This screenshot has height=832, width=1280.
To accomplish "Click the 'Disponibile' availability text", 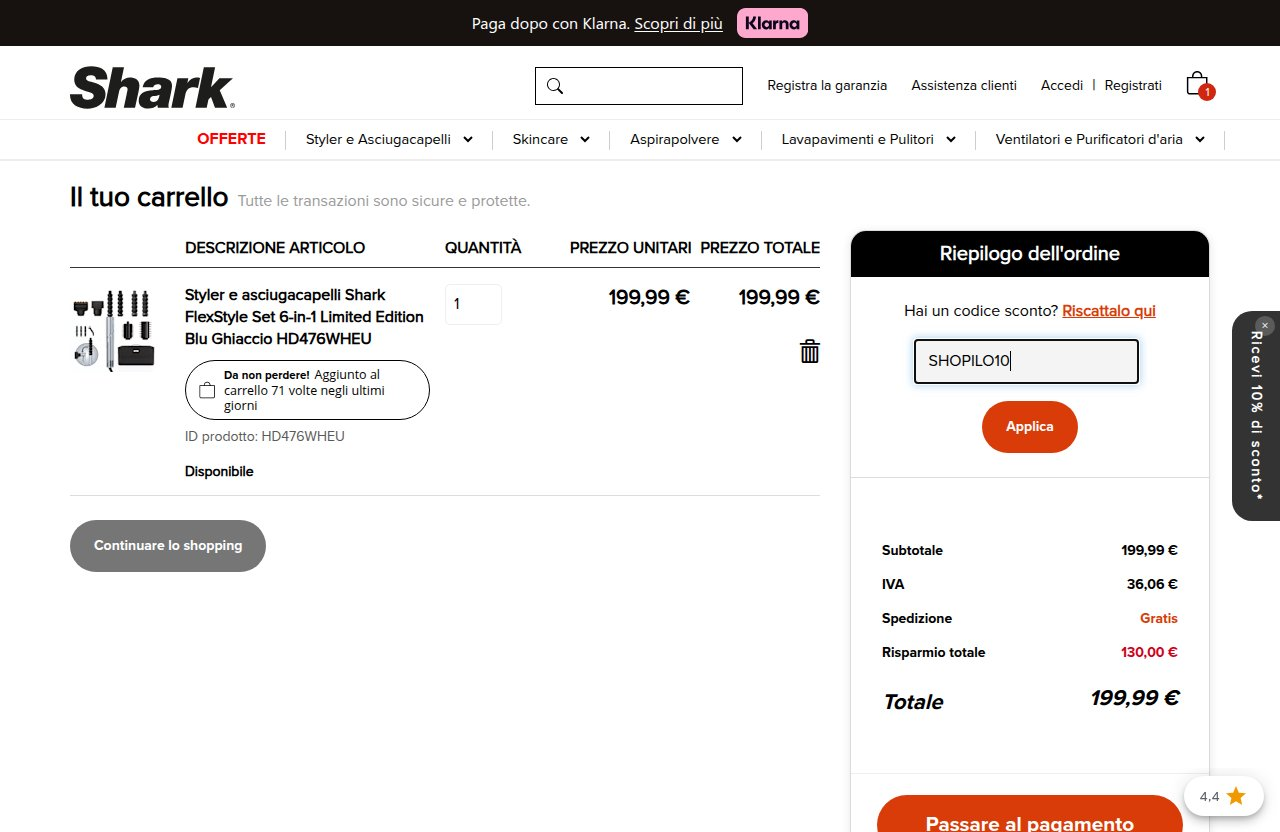I will pos(219,471).
